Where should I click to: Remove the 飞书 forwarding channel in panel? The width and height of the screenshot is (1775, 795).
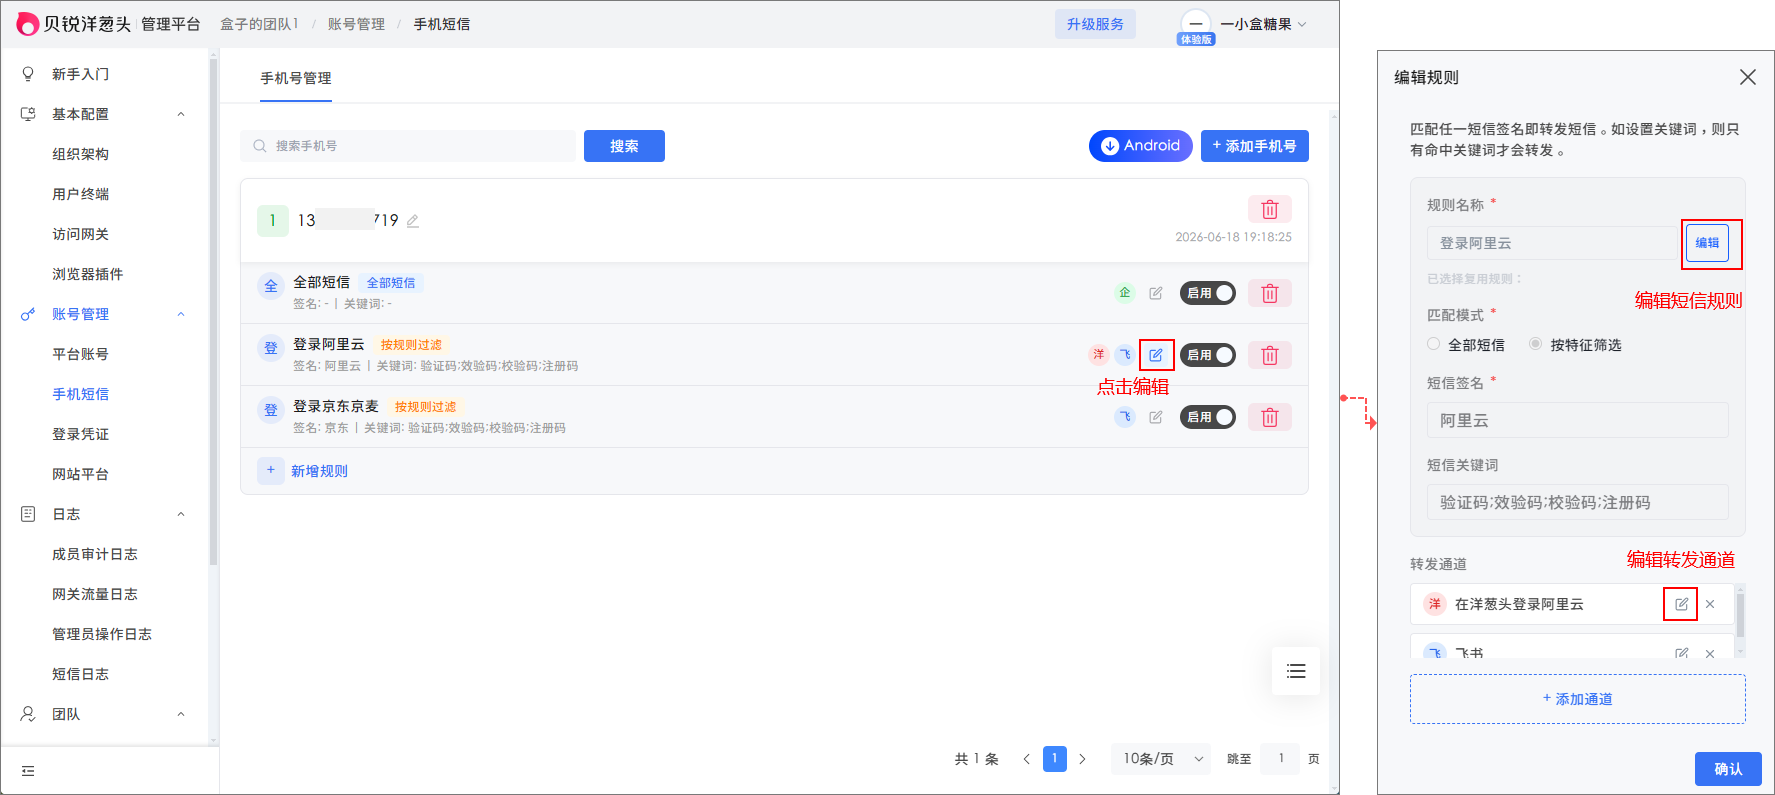point(1710,653)
